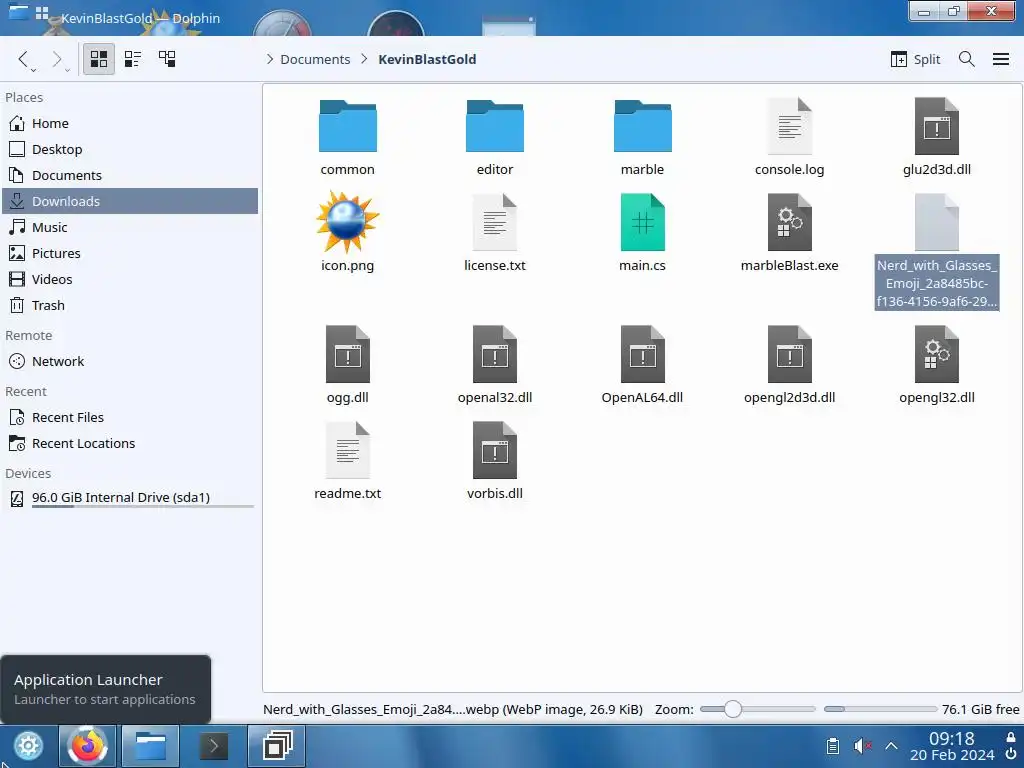Image resolution: width=1024 pixels, height=768 pixels.
Task: Select the editor folder
Action: pyautogui.click(x=495, y=138)
